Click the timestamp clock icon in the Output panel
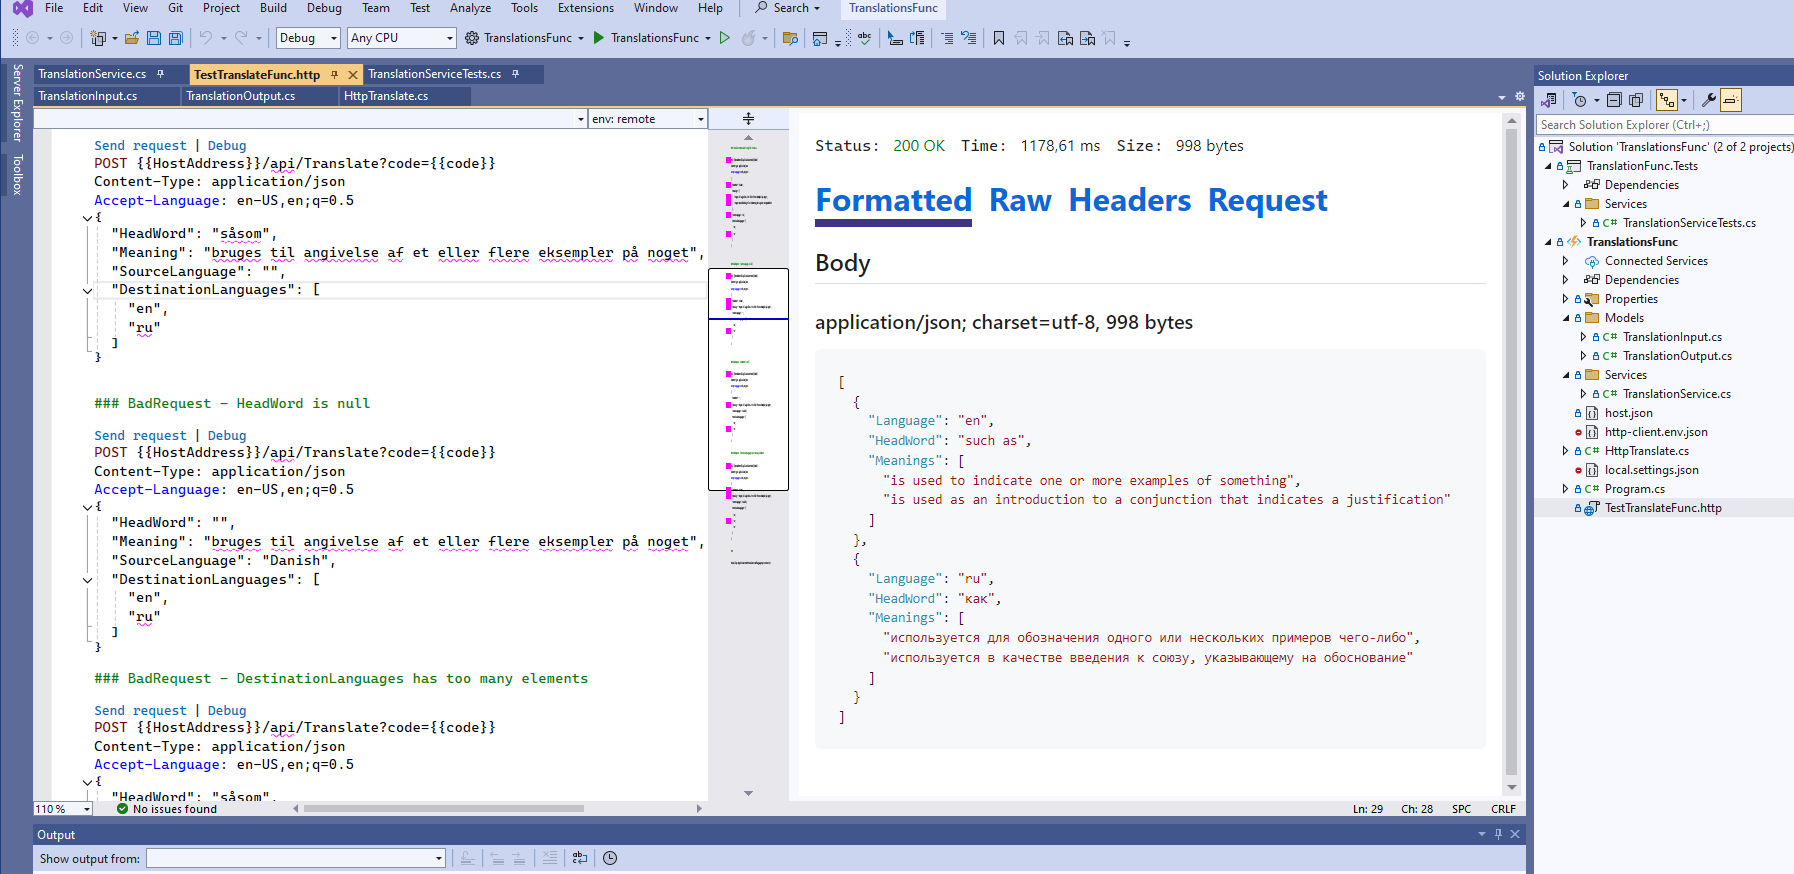This screenshot has width=1794, height=874. tap(610, 858)
